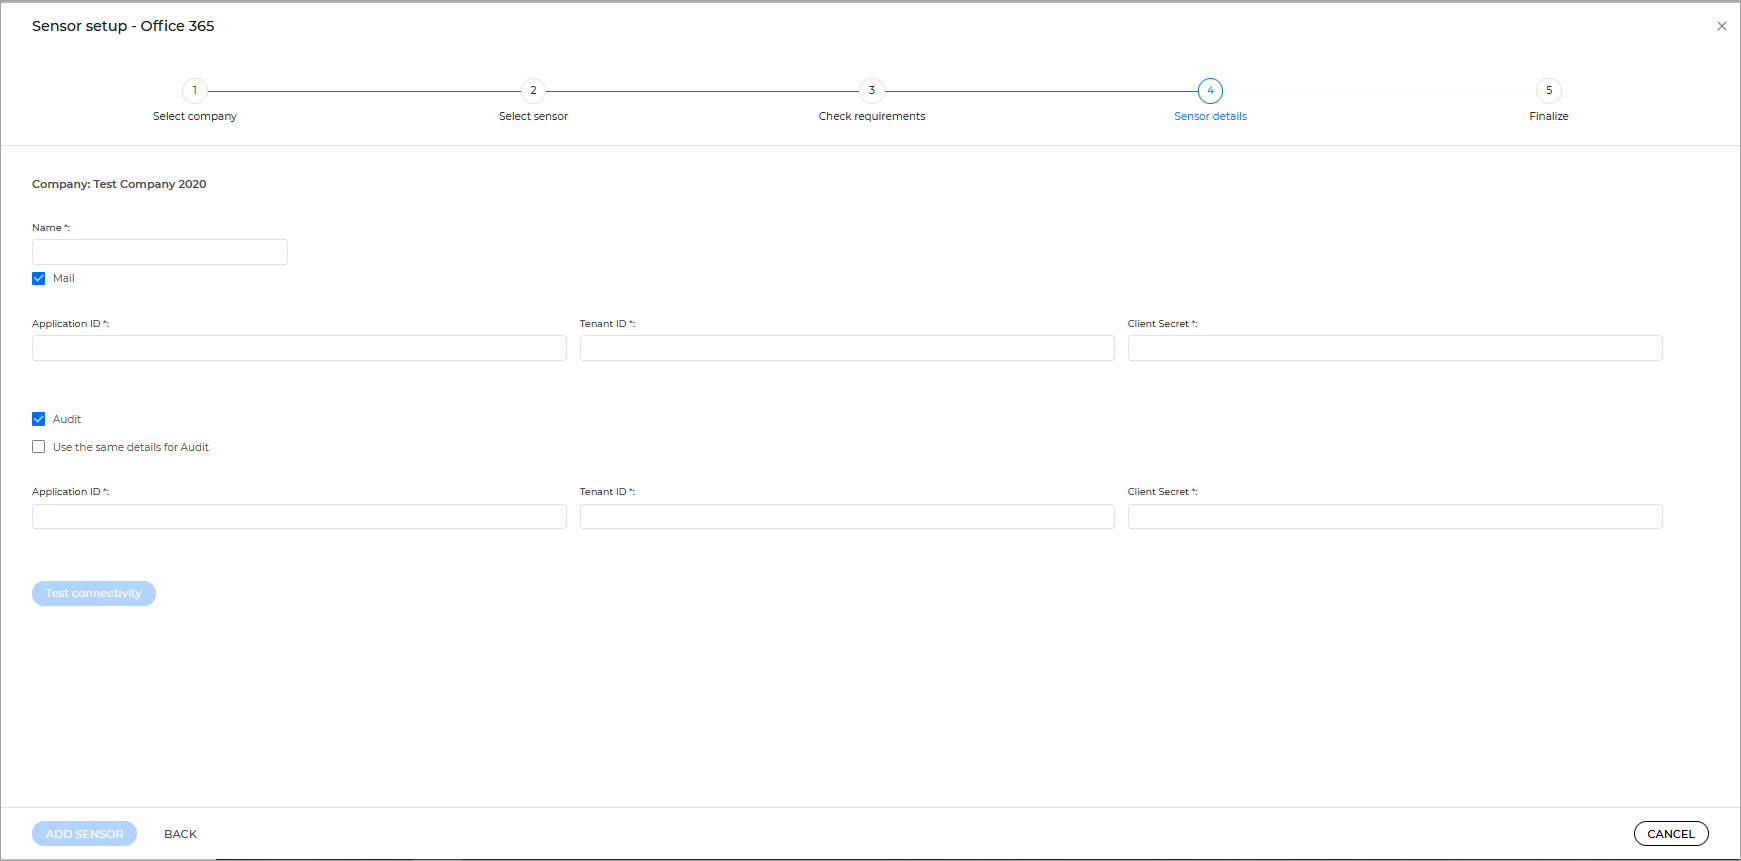Focus the Audit Client Secret field
The width and height of the screenshot is (1741, 861).
pos(1395,516)
